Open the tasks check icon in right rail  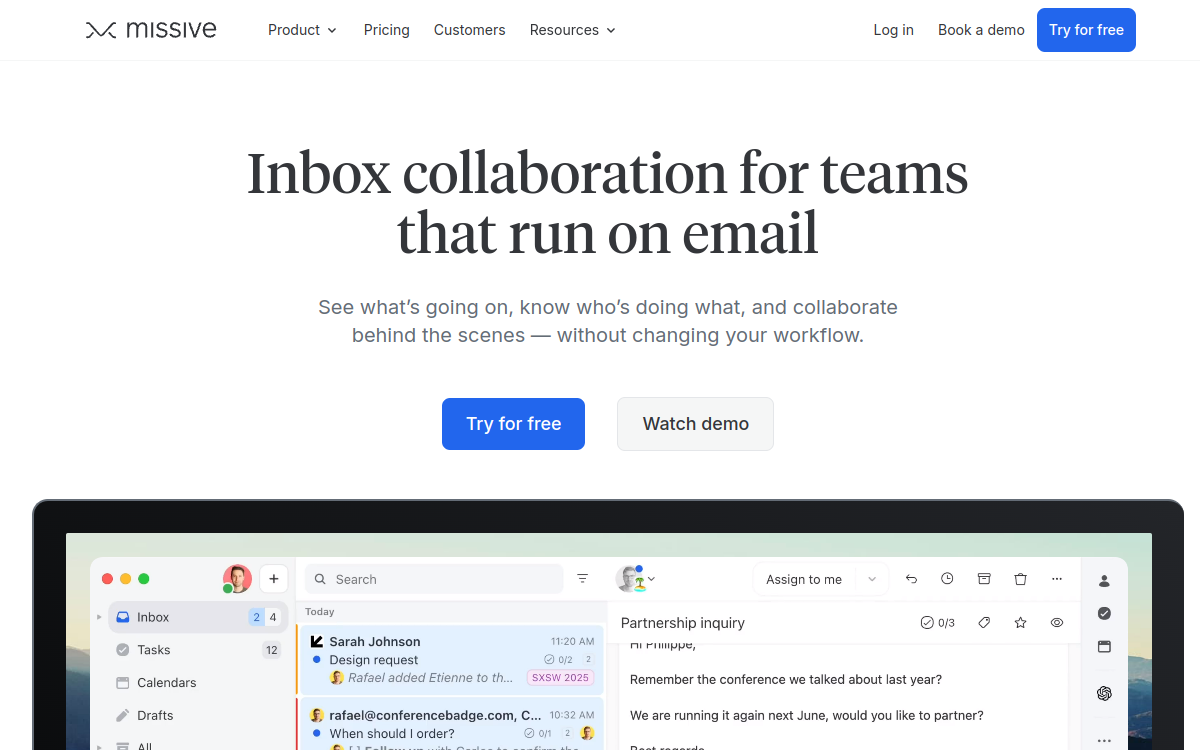[1104, 613]
